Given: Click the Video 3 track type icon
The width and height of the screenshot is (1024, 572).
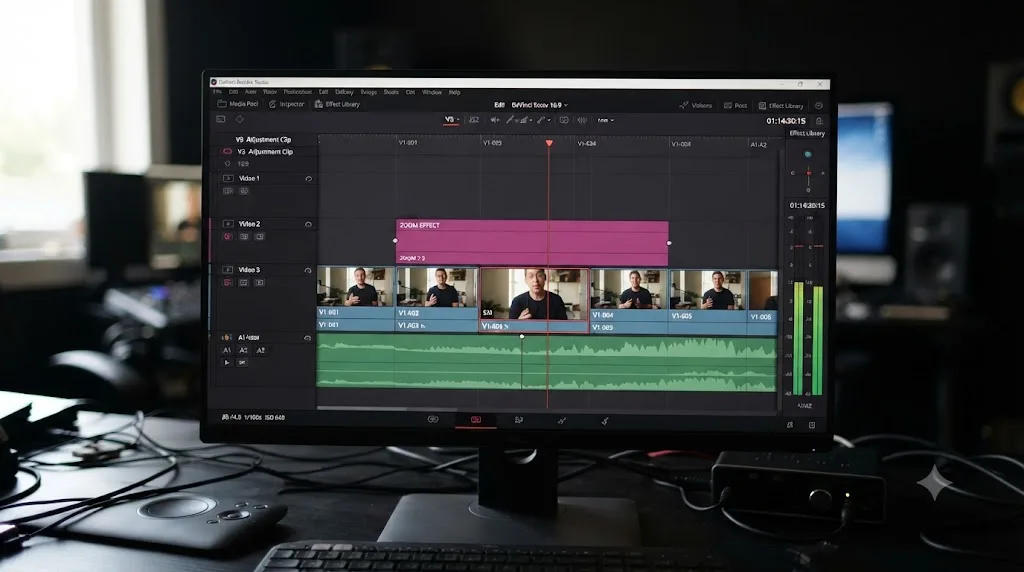Looking at the screenshot, I should point(228,270).
